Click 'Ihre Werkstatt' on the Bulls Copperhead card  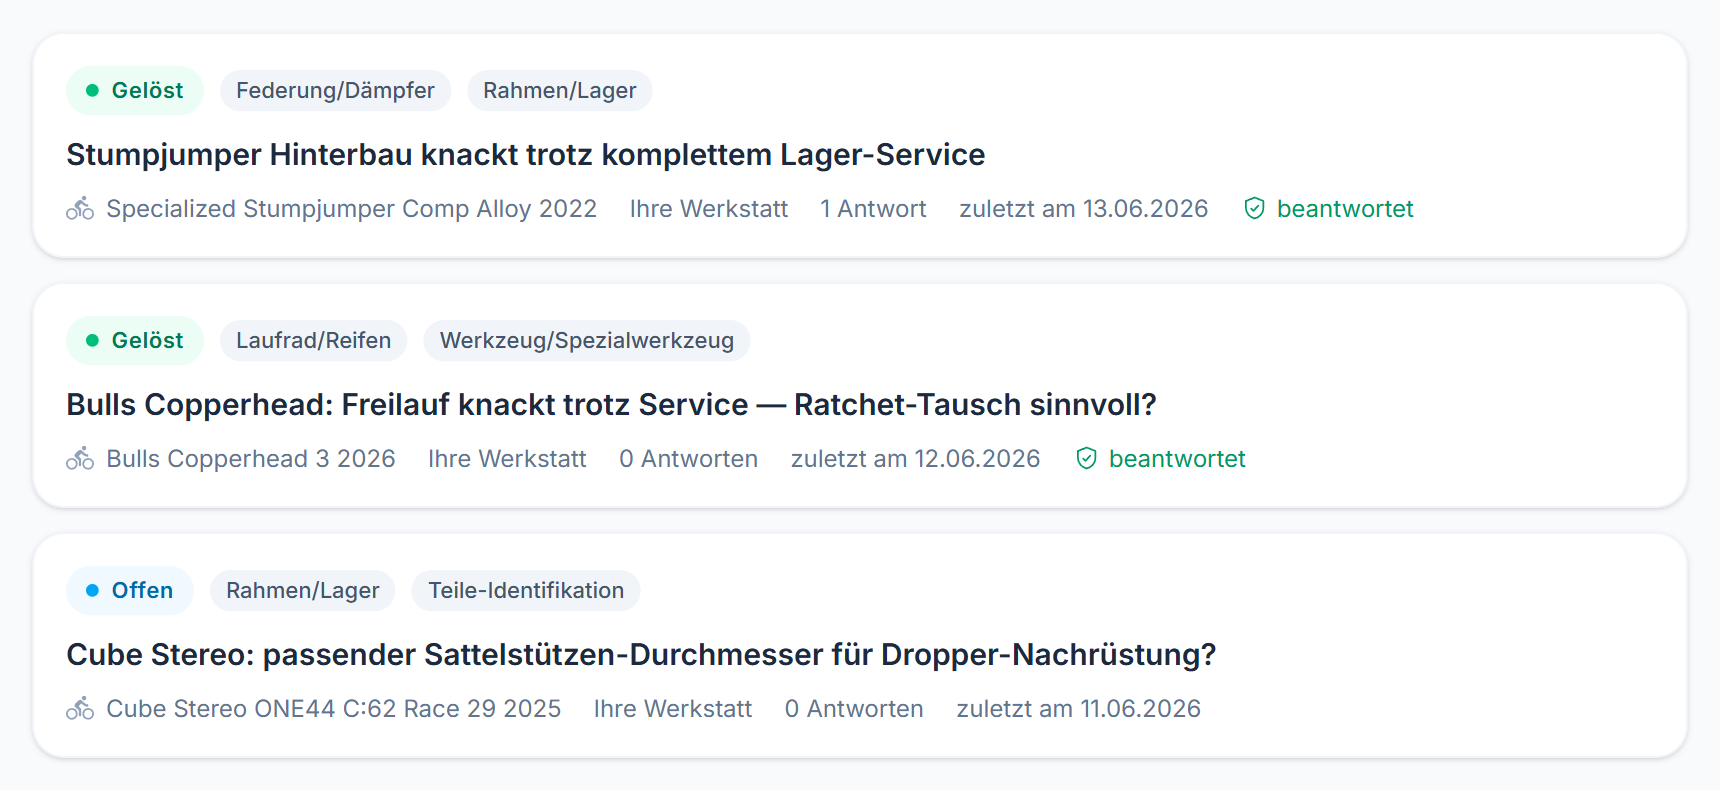(x=507, y=458)
